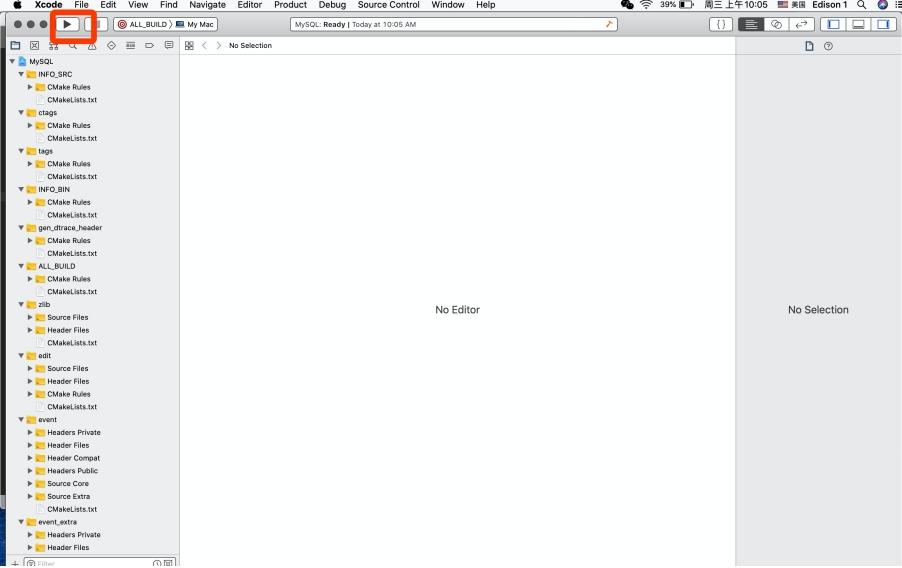
Task: Open Spotlight search in menu bar
Action: tap(861, 5)
